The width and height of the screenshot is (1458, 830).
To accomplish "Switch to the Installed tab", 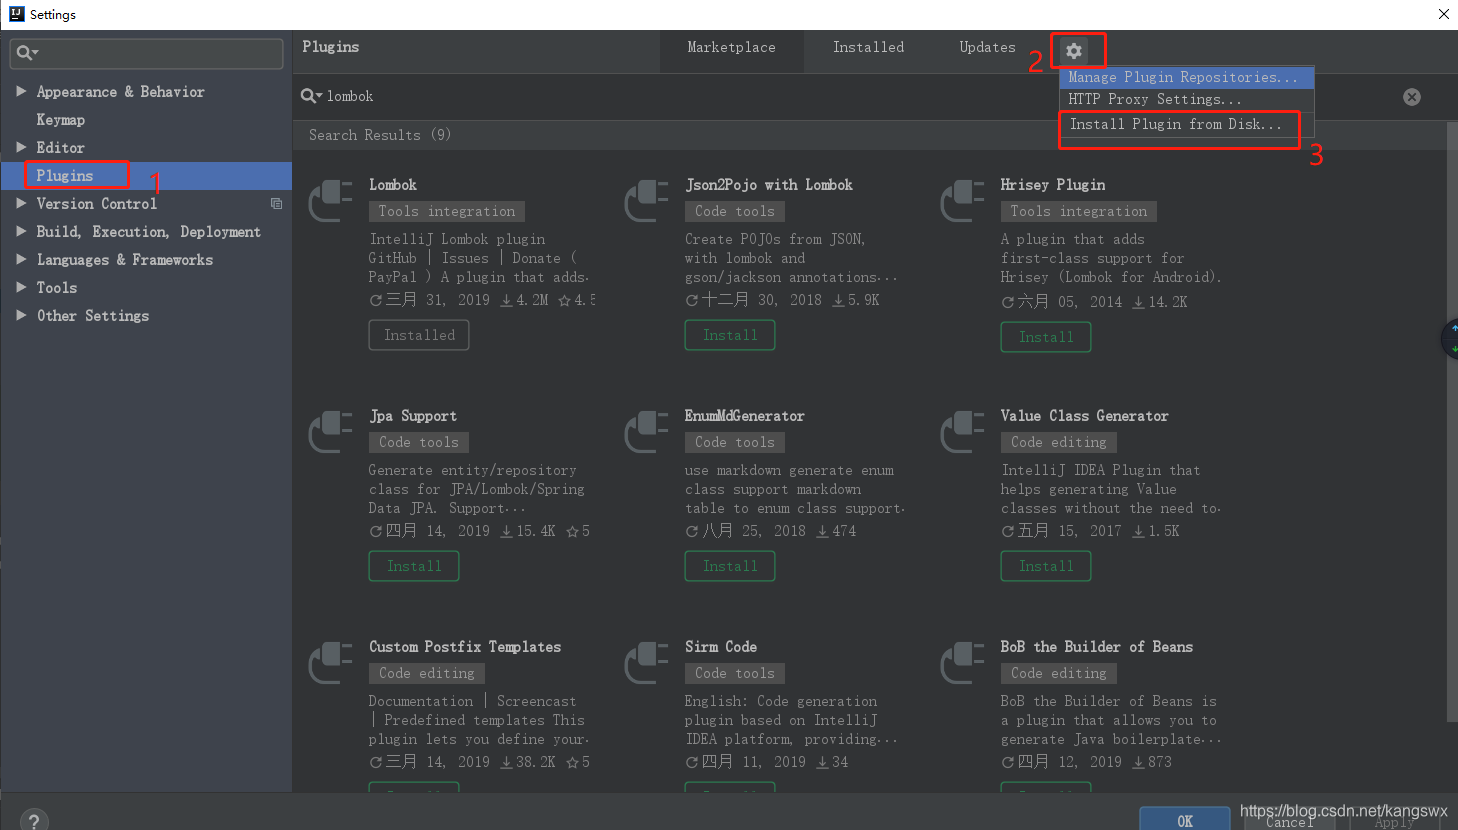I will [868, 48].
